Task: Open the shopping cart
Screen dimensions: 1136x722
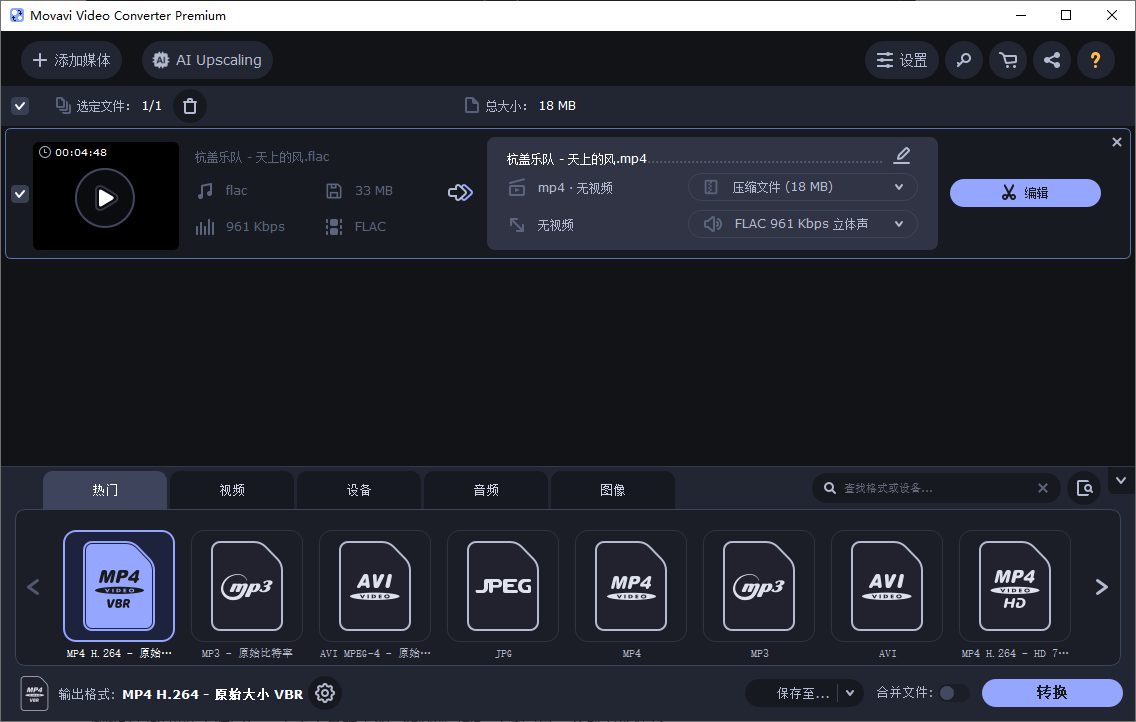Action: tap(1007, 60)
